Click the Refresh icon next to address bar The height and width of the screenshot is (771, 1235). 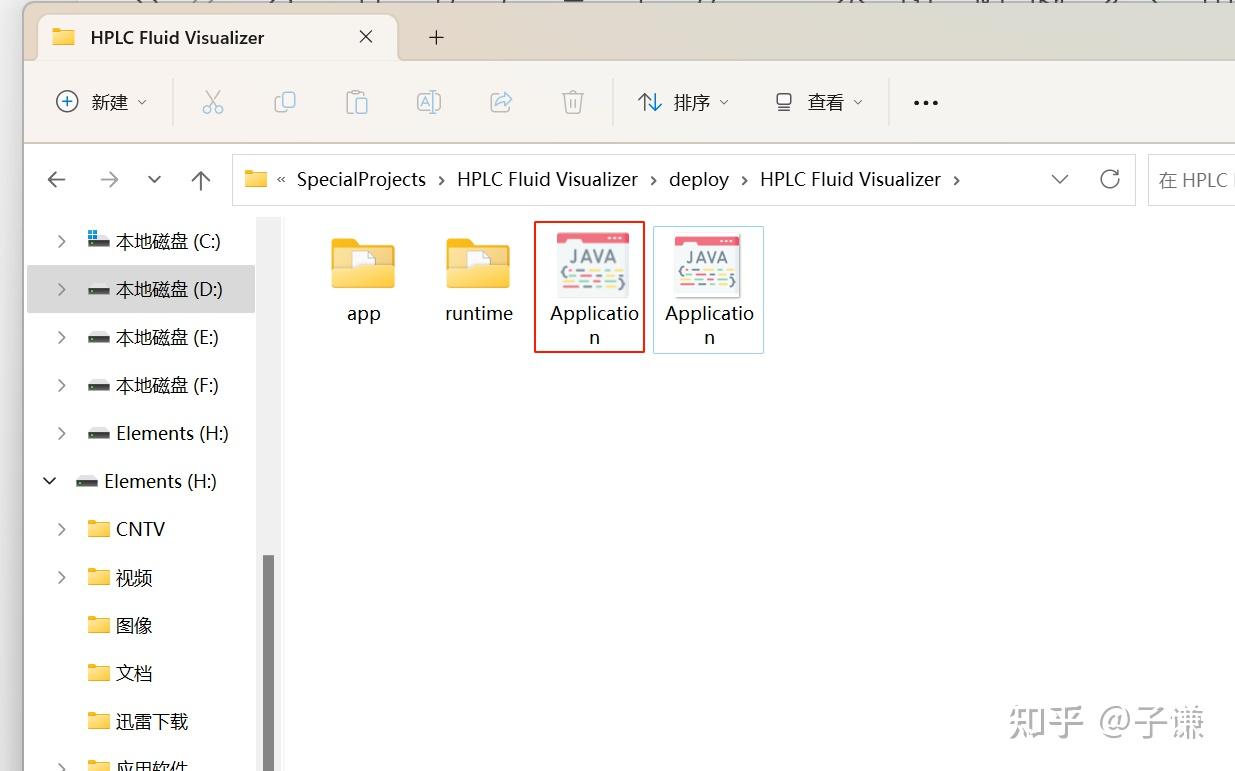point(1110,179)
